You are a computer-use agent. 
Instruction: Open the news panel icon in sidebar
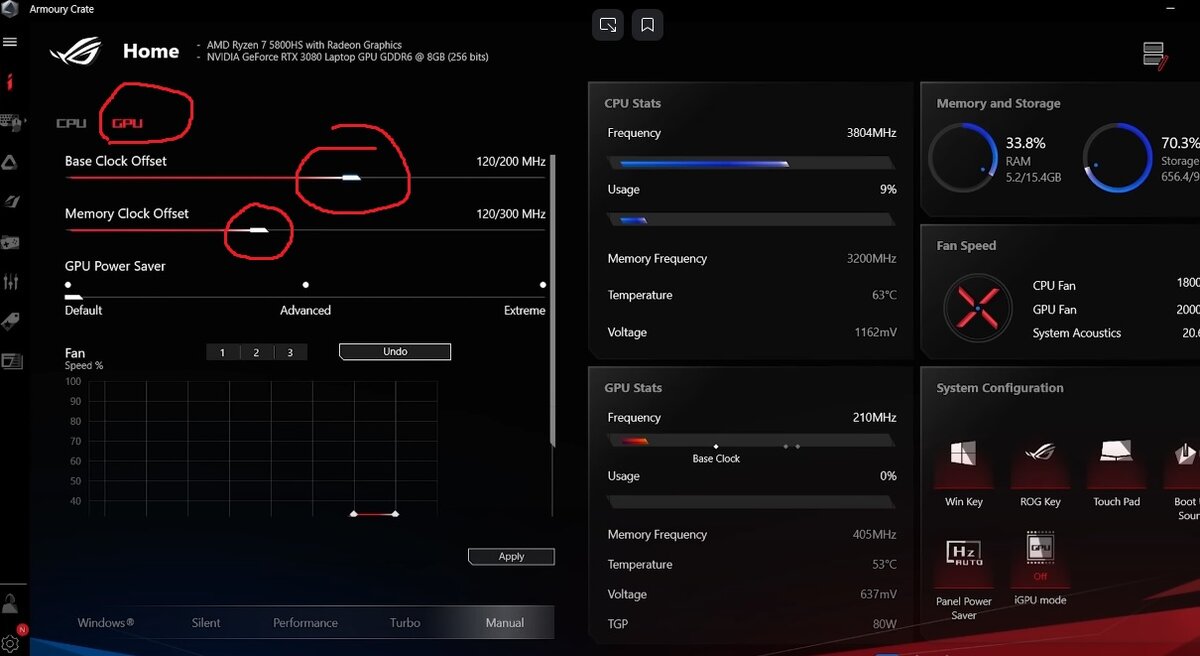(x=13, y=361)
